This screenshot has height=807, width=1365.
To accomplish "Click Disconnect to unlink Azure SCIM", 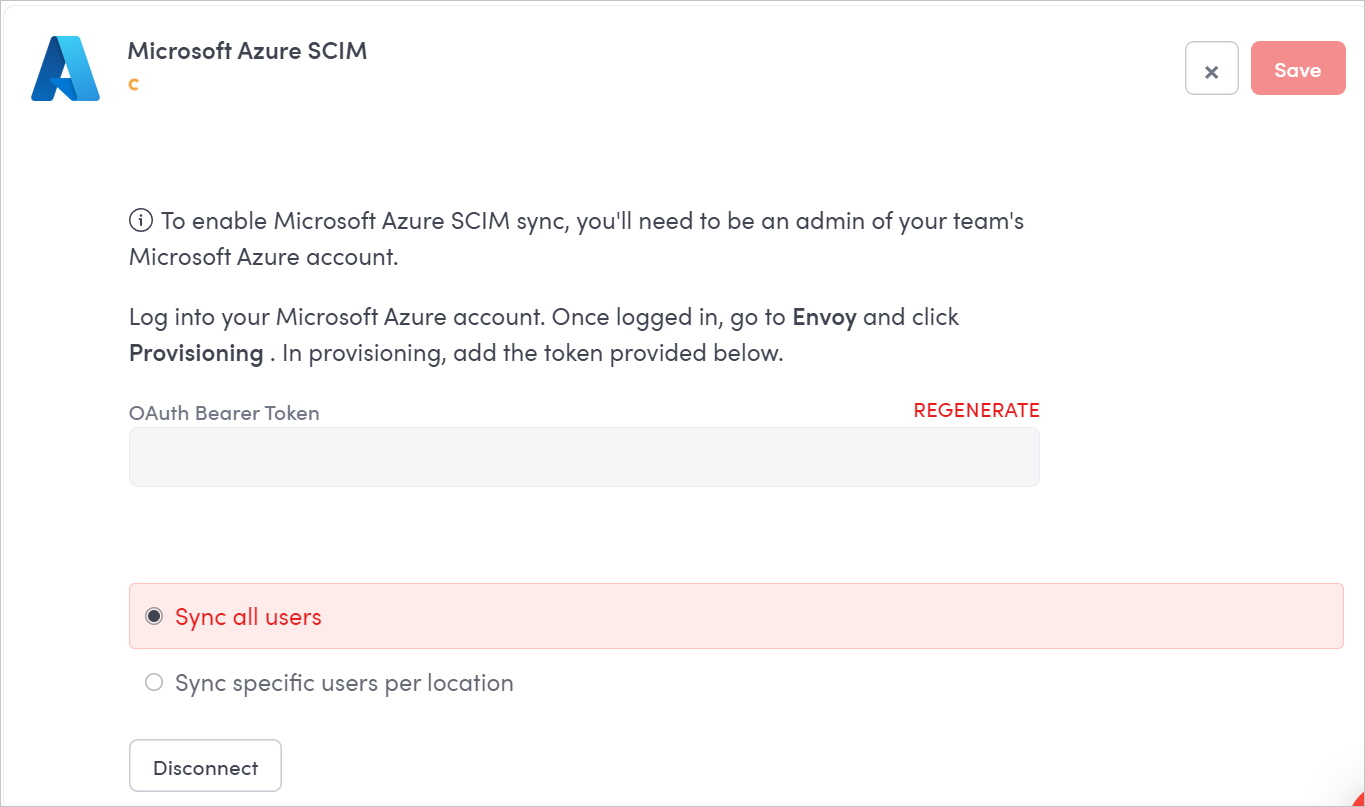I will pyautogui.click(x=204, y=766).
